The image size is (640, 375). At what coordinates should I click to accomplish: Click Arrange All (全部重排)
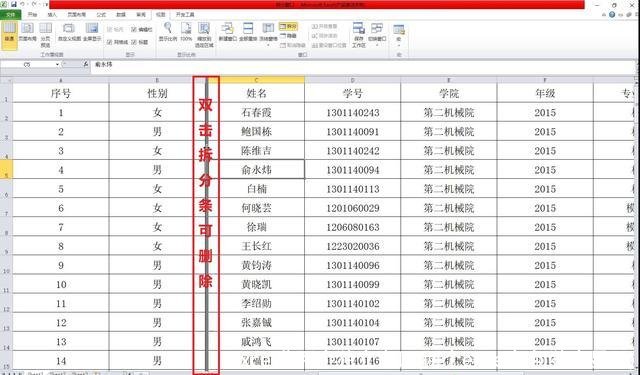click(248, 33)
